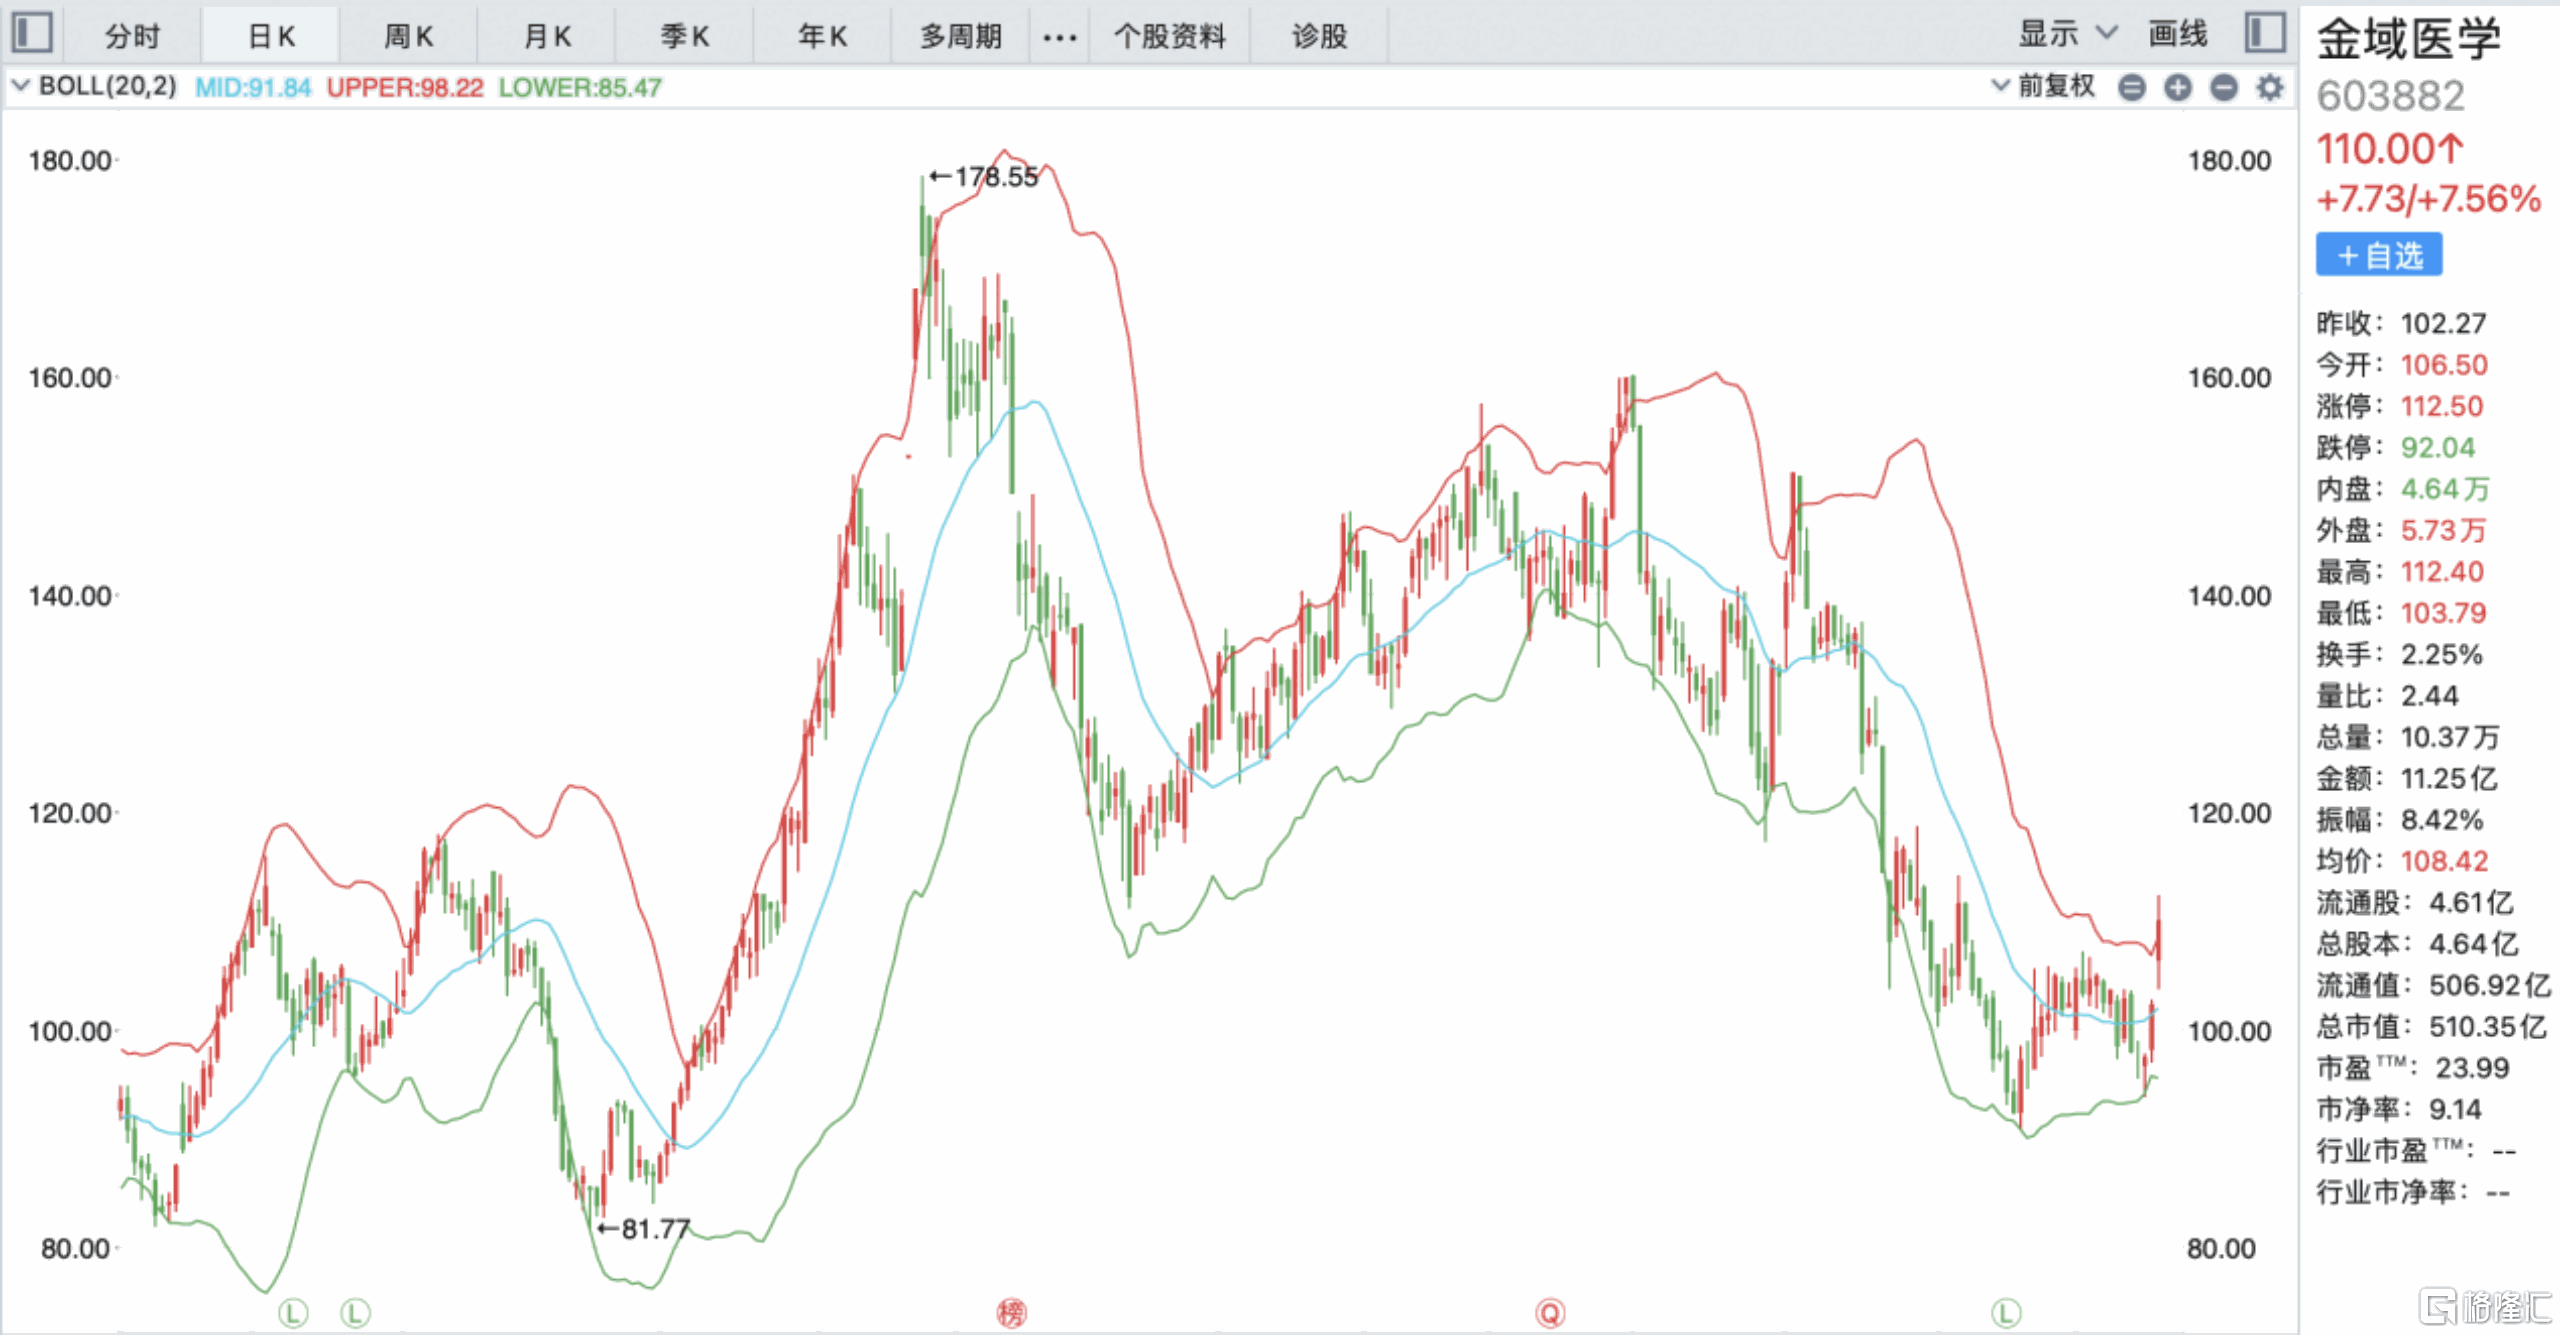
Task: Click the red 榜 marker on timeline
Action: tap(1011, 1312)
